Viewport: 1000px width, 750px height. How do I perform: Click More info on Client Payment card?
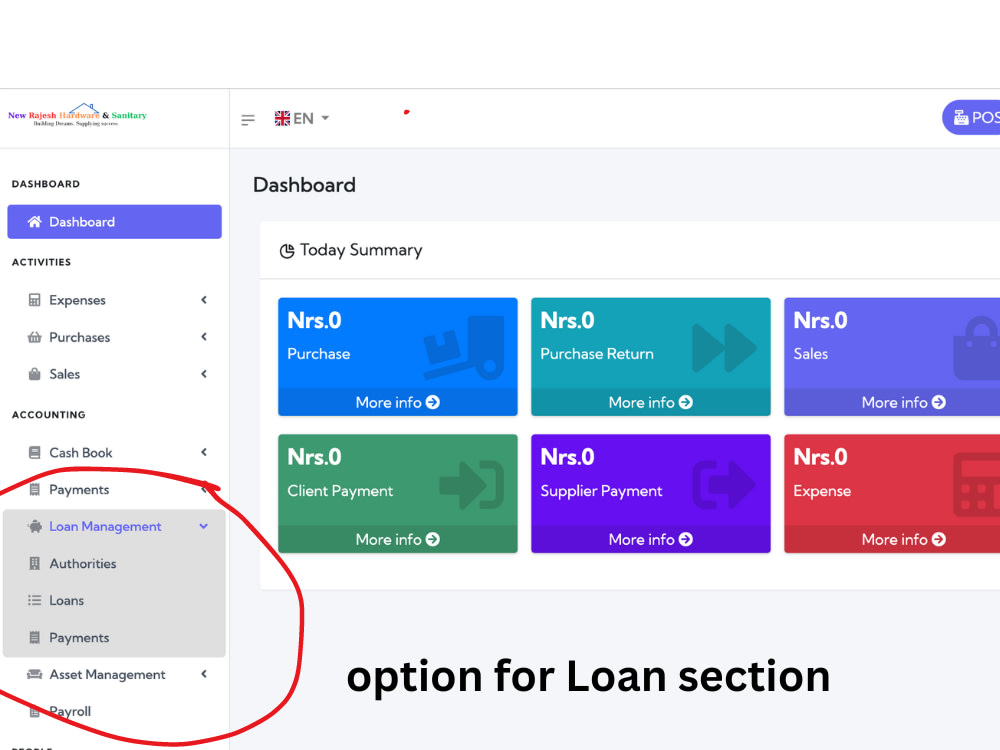coord(397,540)
